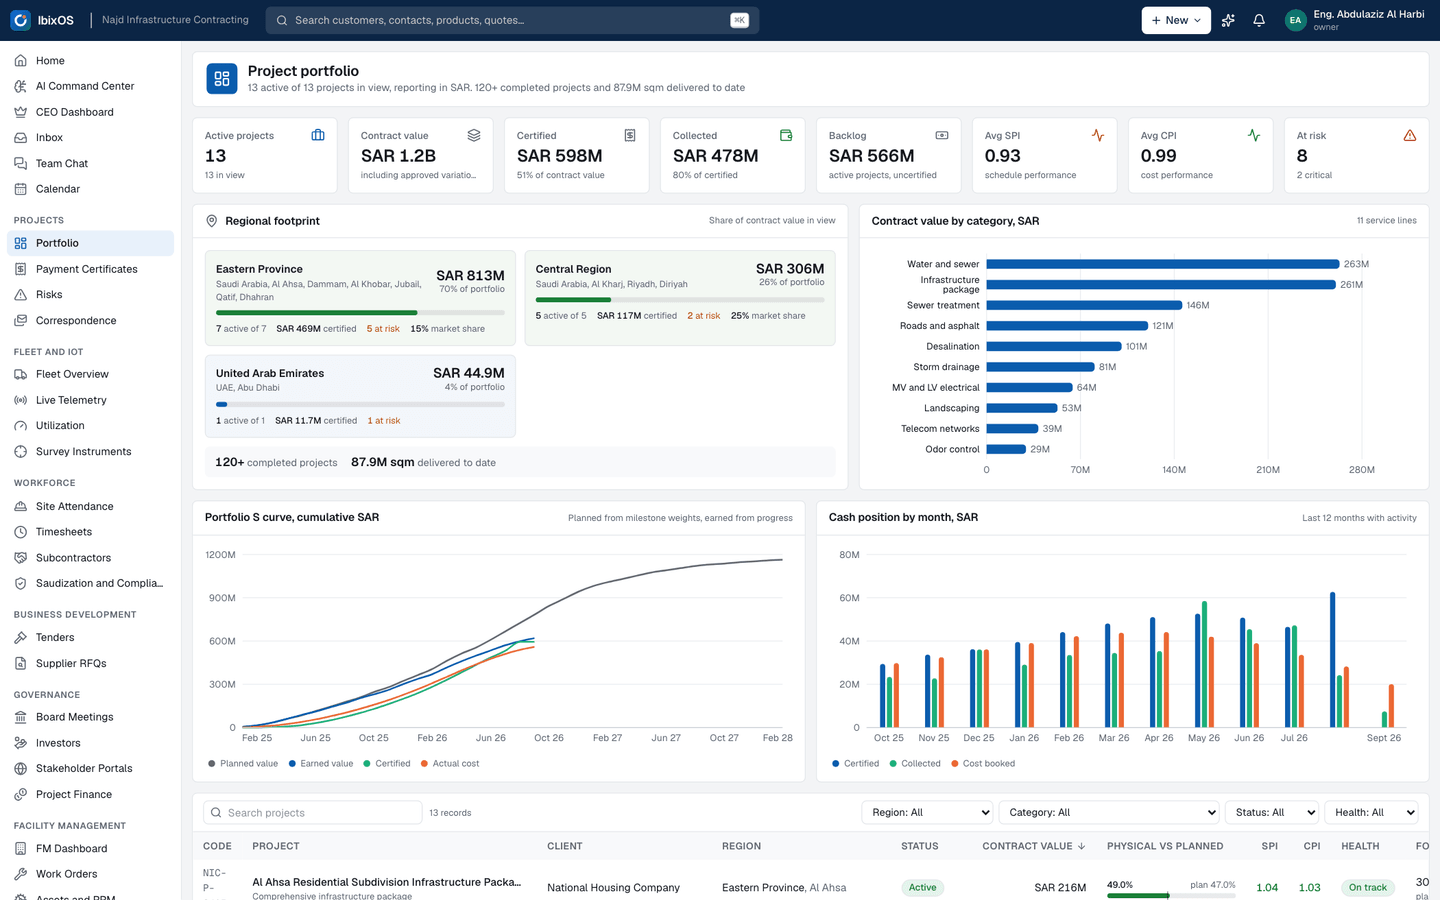This screenshot has width=1440, height=900.
Task: Toggle Actual cost series in legend
Action: pos(450,764)
